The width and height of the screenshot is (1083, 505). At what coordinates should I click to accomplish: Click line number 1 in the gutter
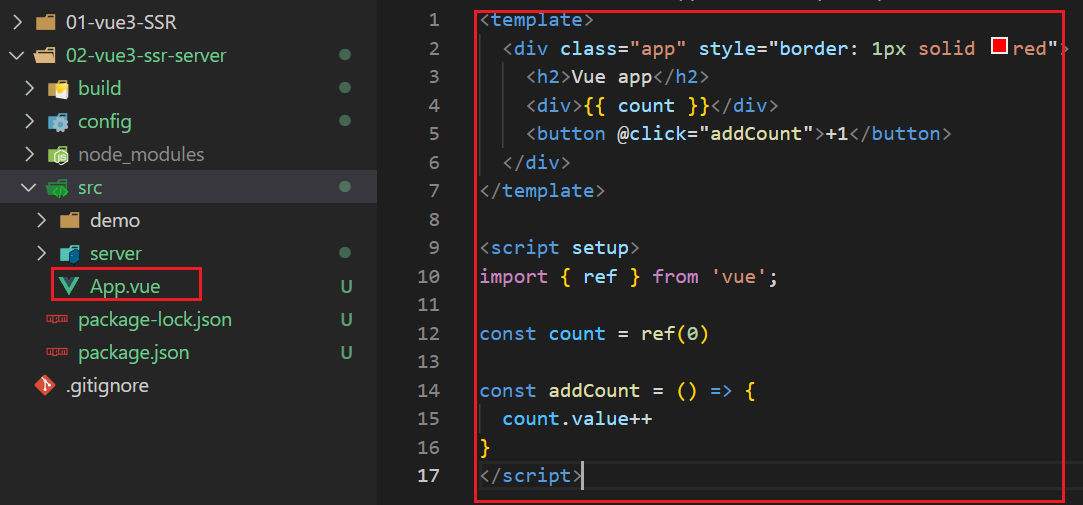(434, 20)
